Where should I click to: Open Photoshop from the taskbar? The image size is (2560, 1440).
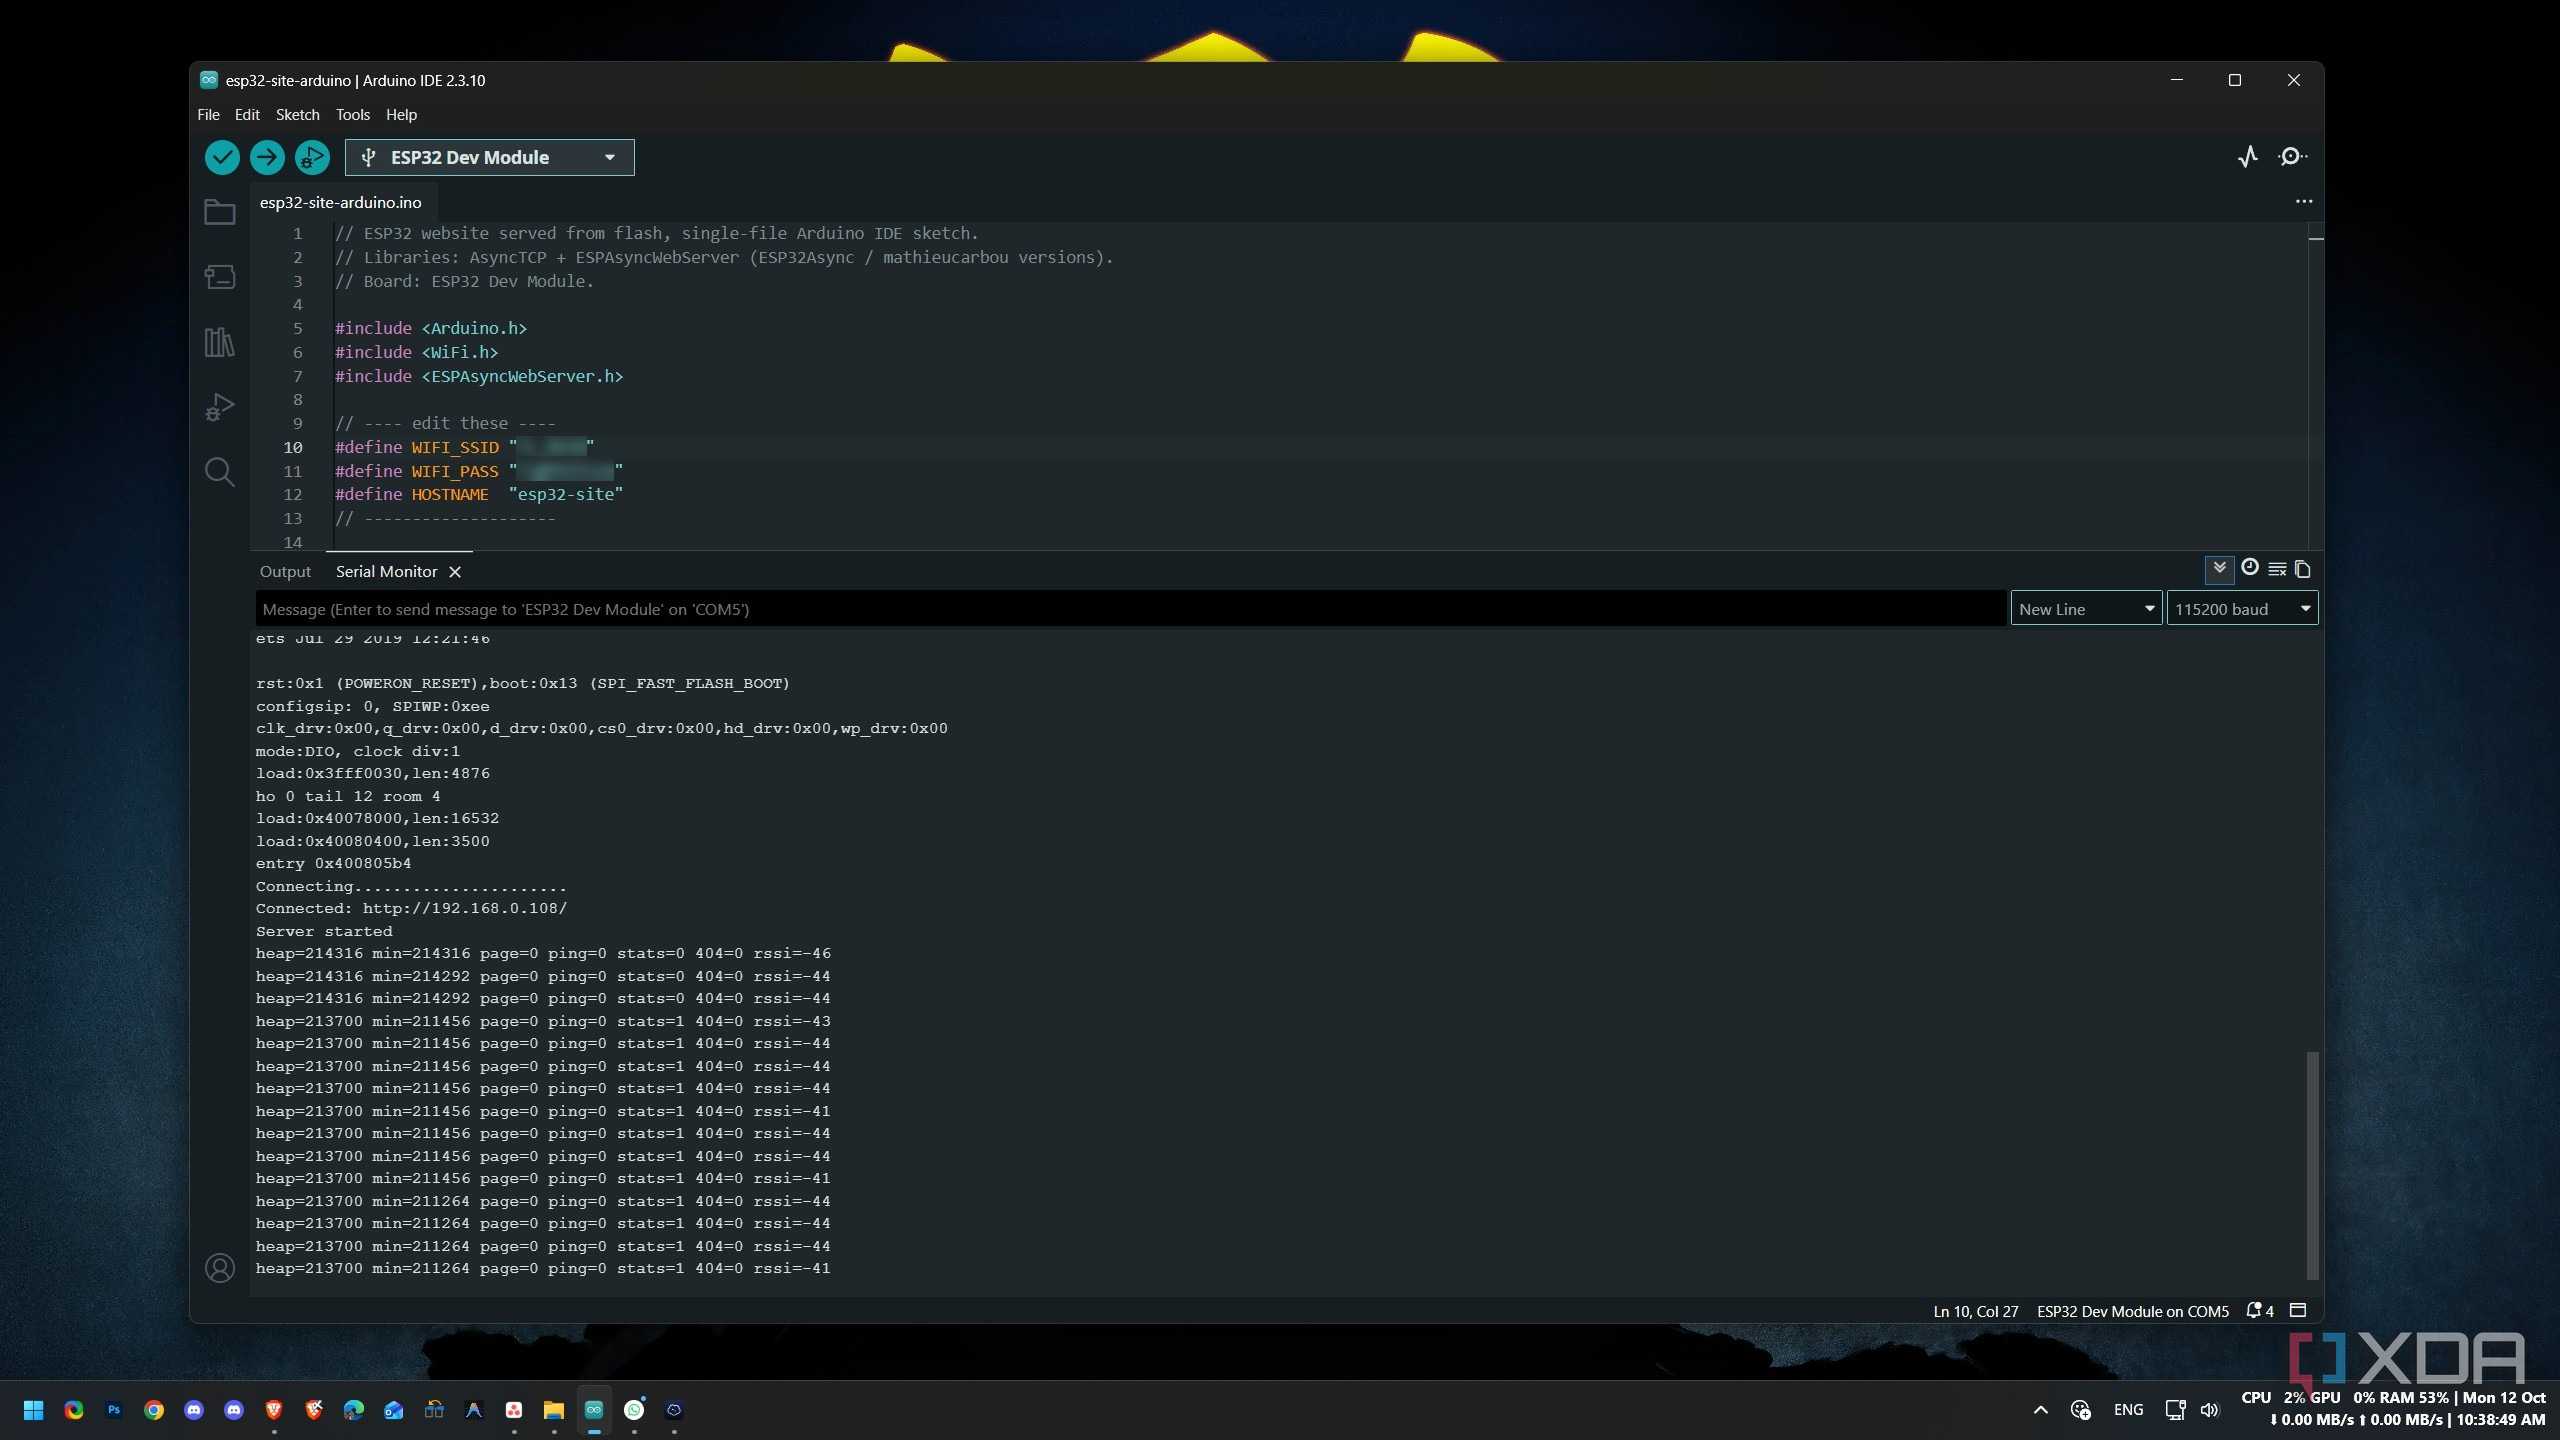[x=114, y=1410]
